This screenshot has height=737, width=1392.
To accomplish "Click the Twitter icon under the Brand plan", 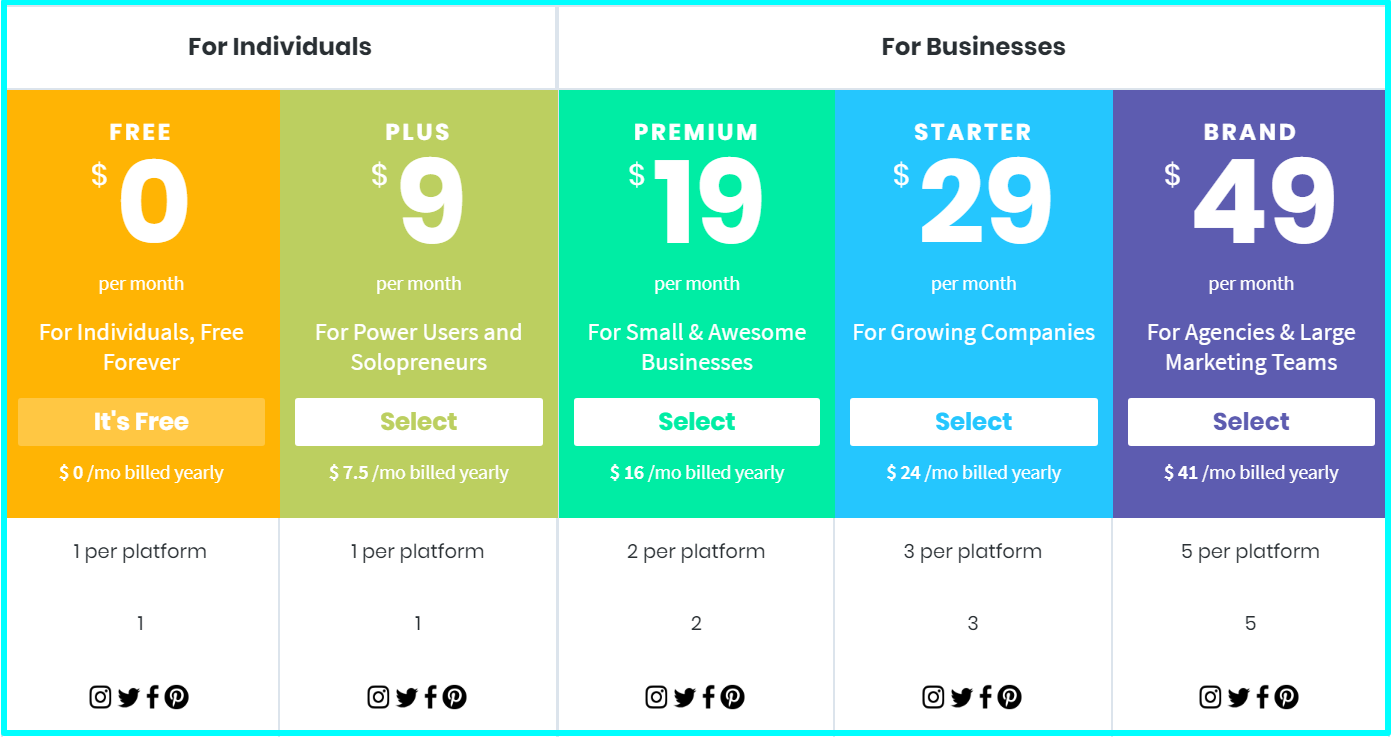I will 1239,697.
